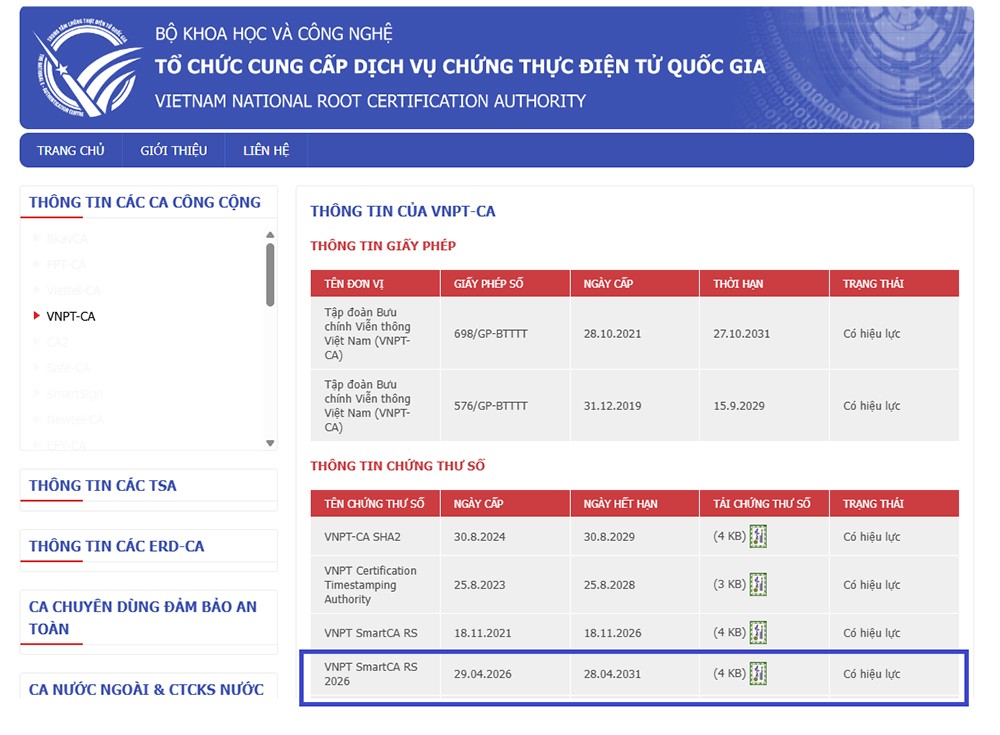1000x735 pixels.
Task: Click expiry date 28.04.2031
Action: click(x=612, y=674)
